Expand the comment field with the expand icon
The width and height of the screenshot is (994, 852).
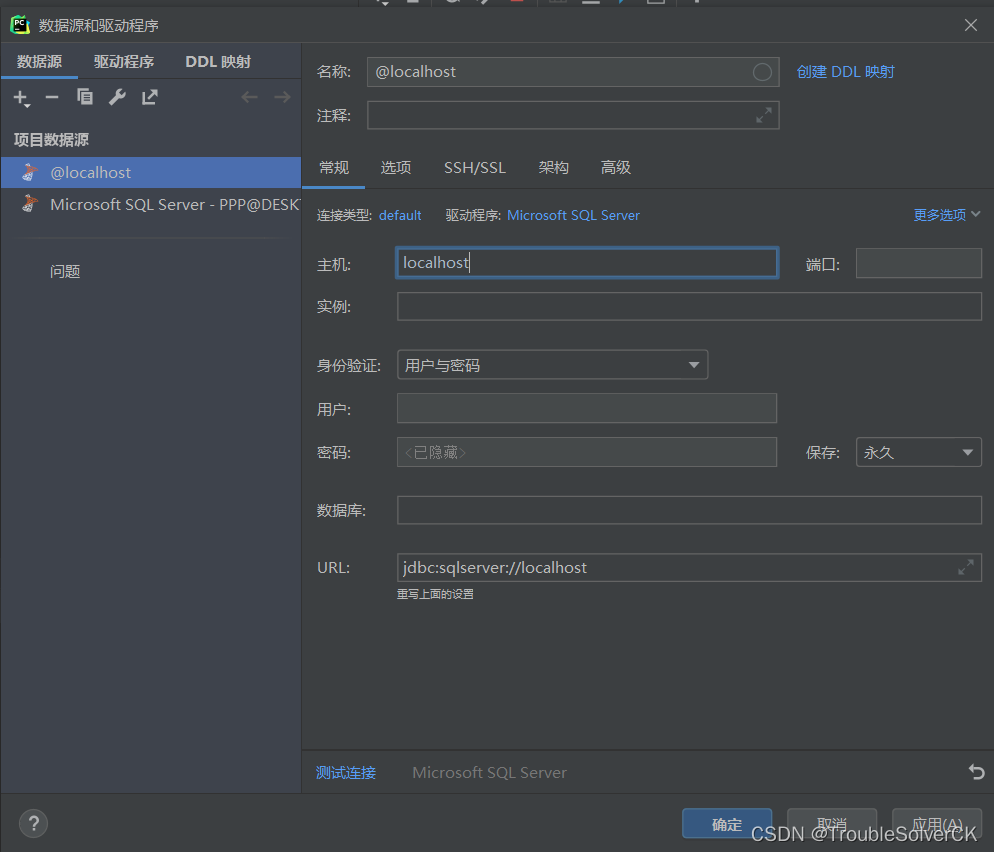pos(764,115)
